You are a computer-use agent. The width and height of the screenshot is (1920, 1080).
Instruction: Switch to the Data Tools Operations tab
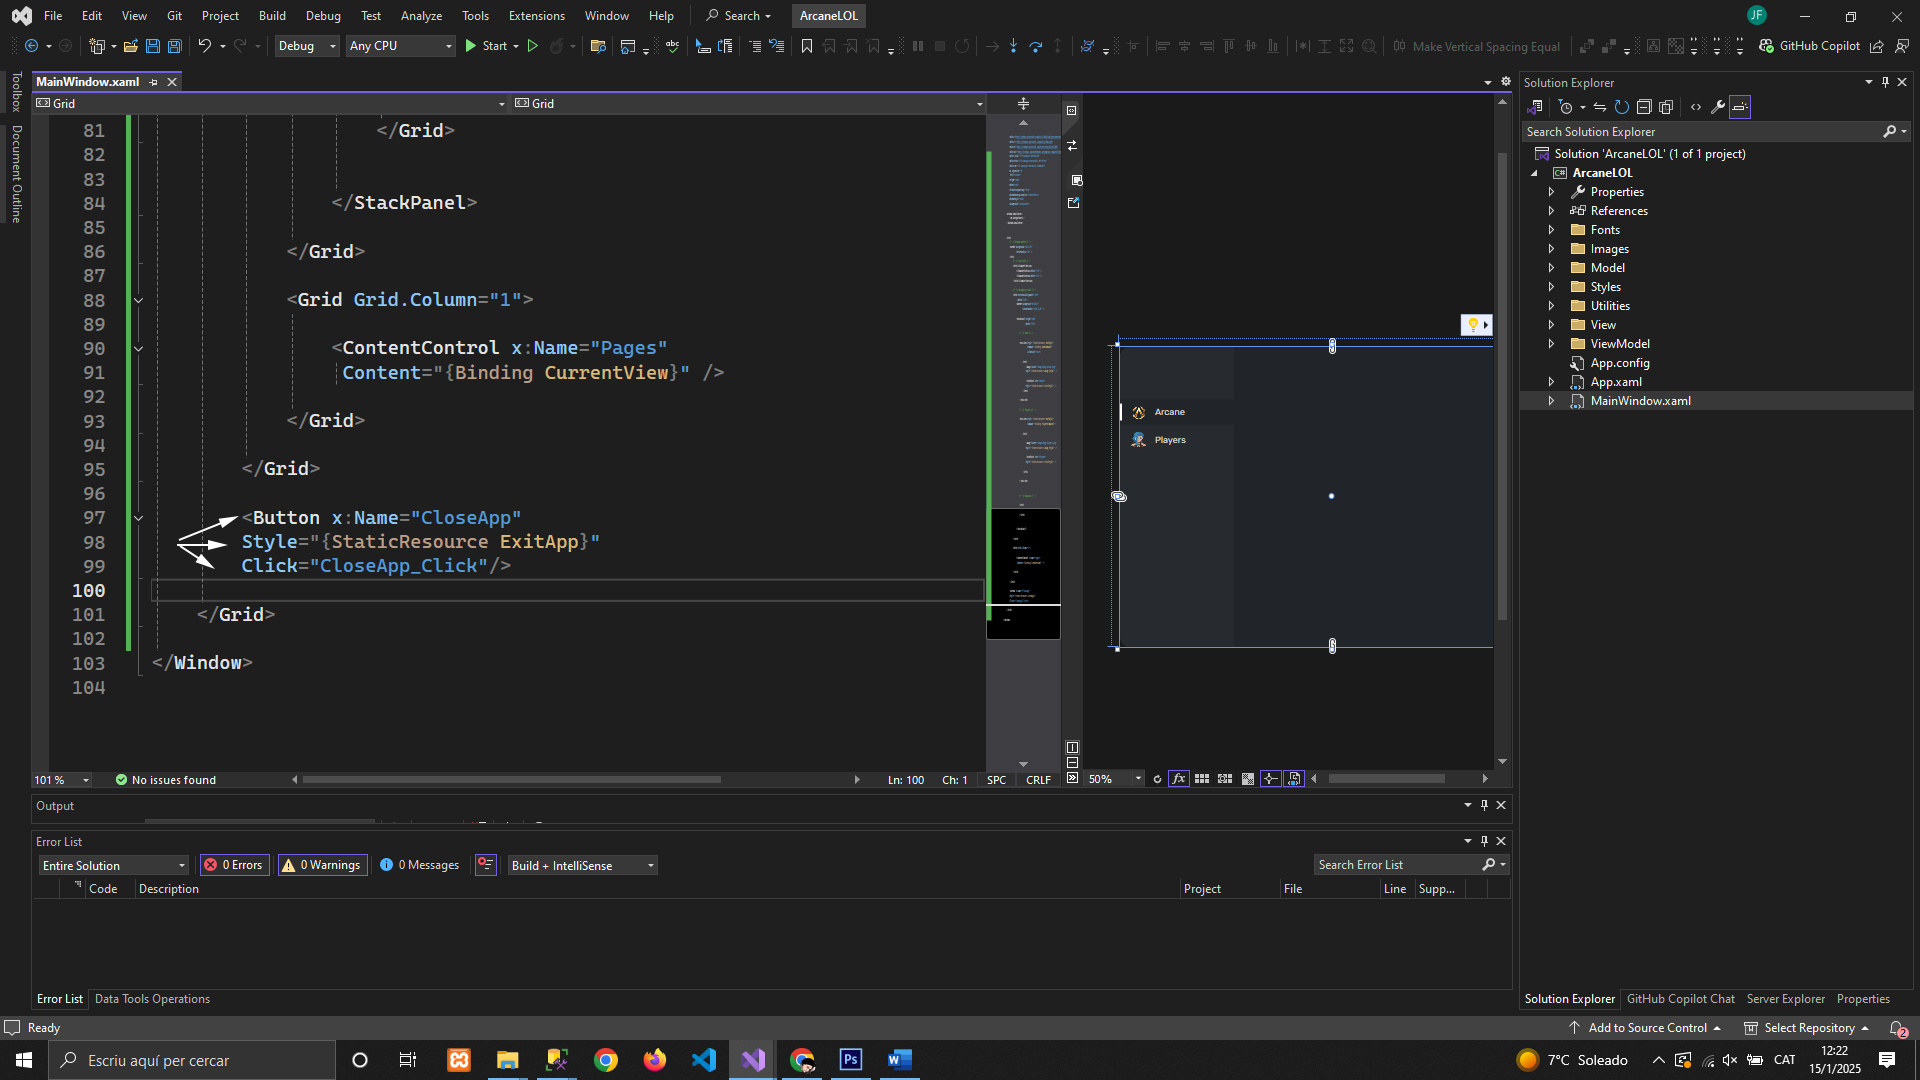152,999
